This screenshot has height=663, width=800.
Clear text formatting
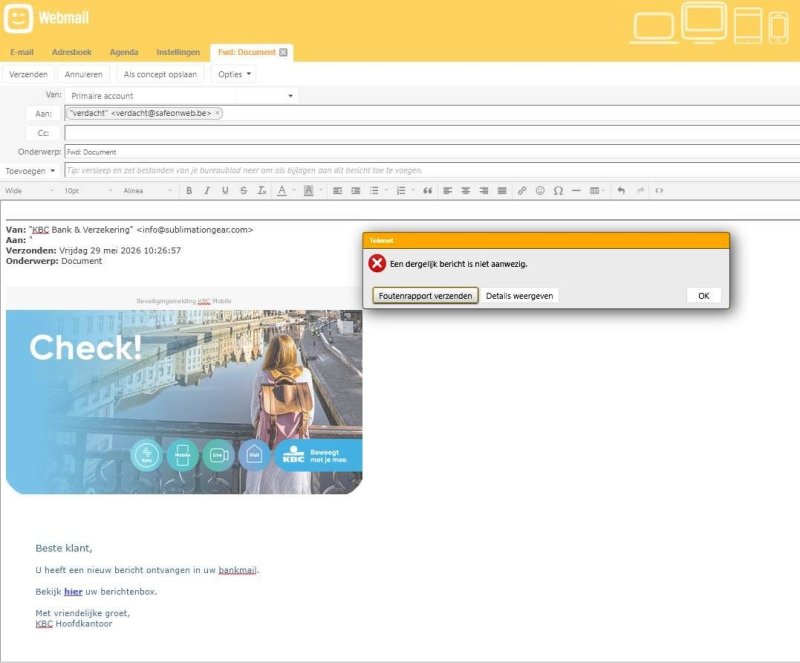coord(262,191)
